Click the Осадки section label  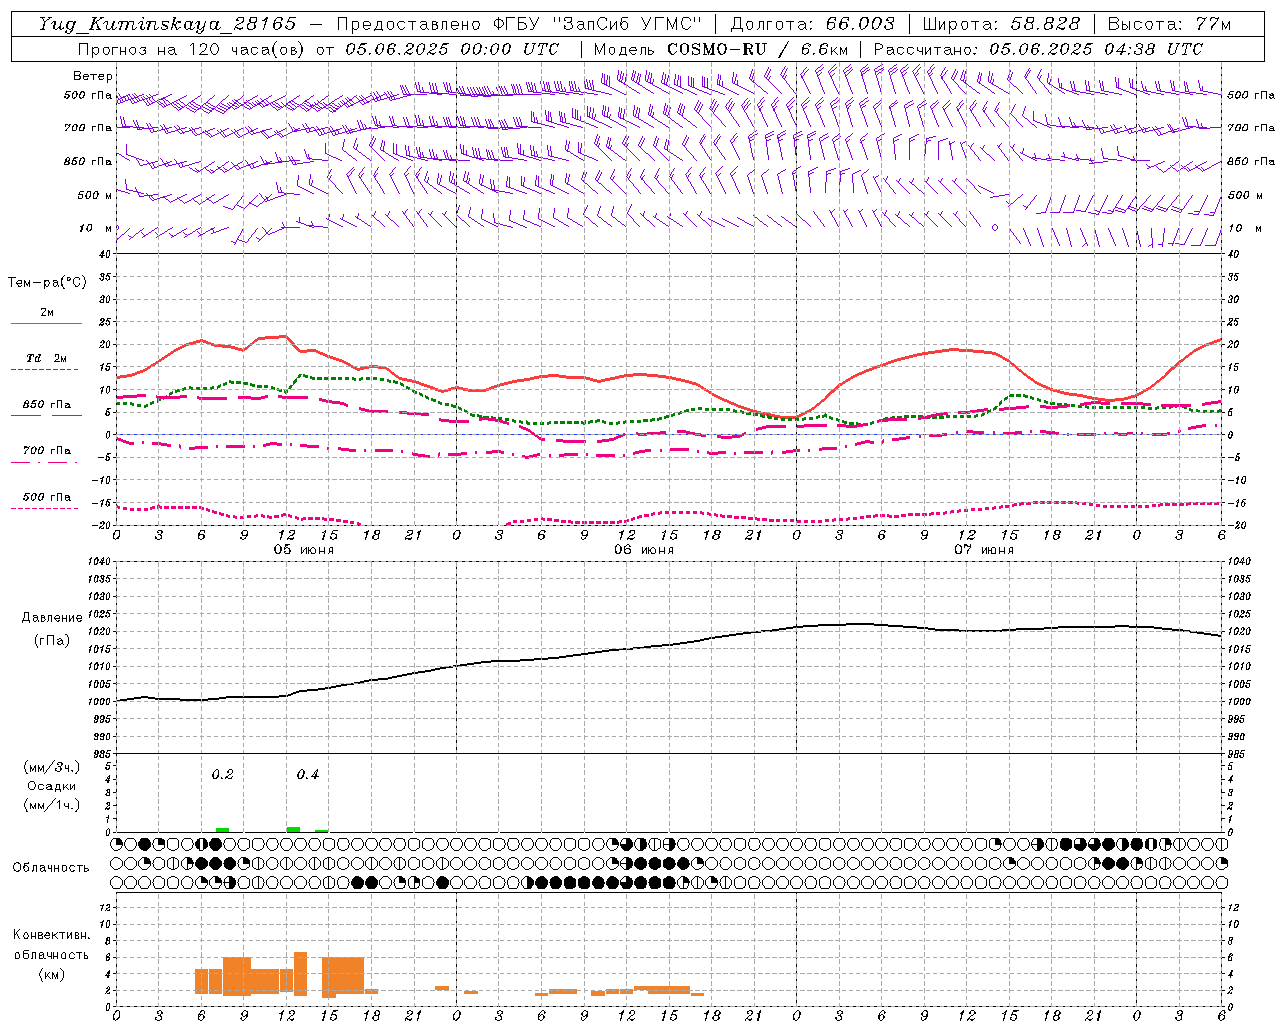[x=52, y=786]
